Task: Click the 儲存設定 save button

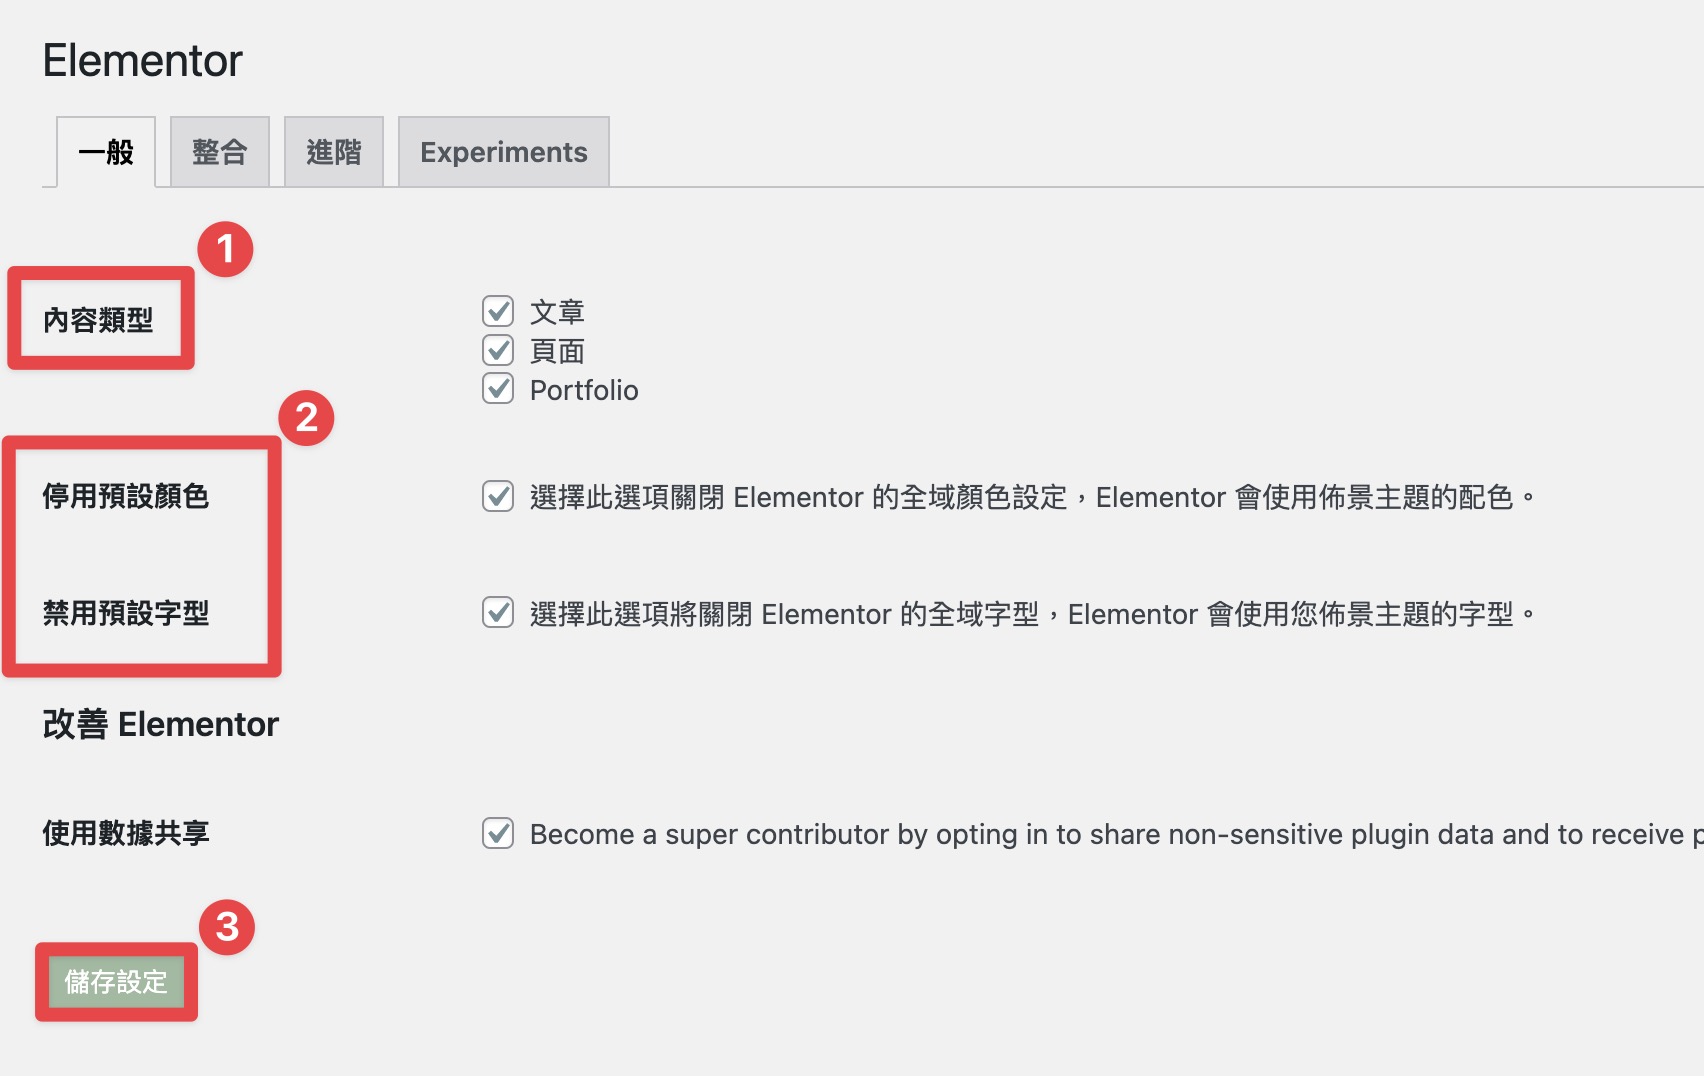Action: (x=116, y=982)
